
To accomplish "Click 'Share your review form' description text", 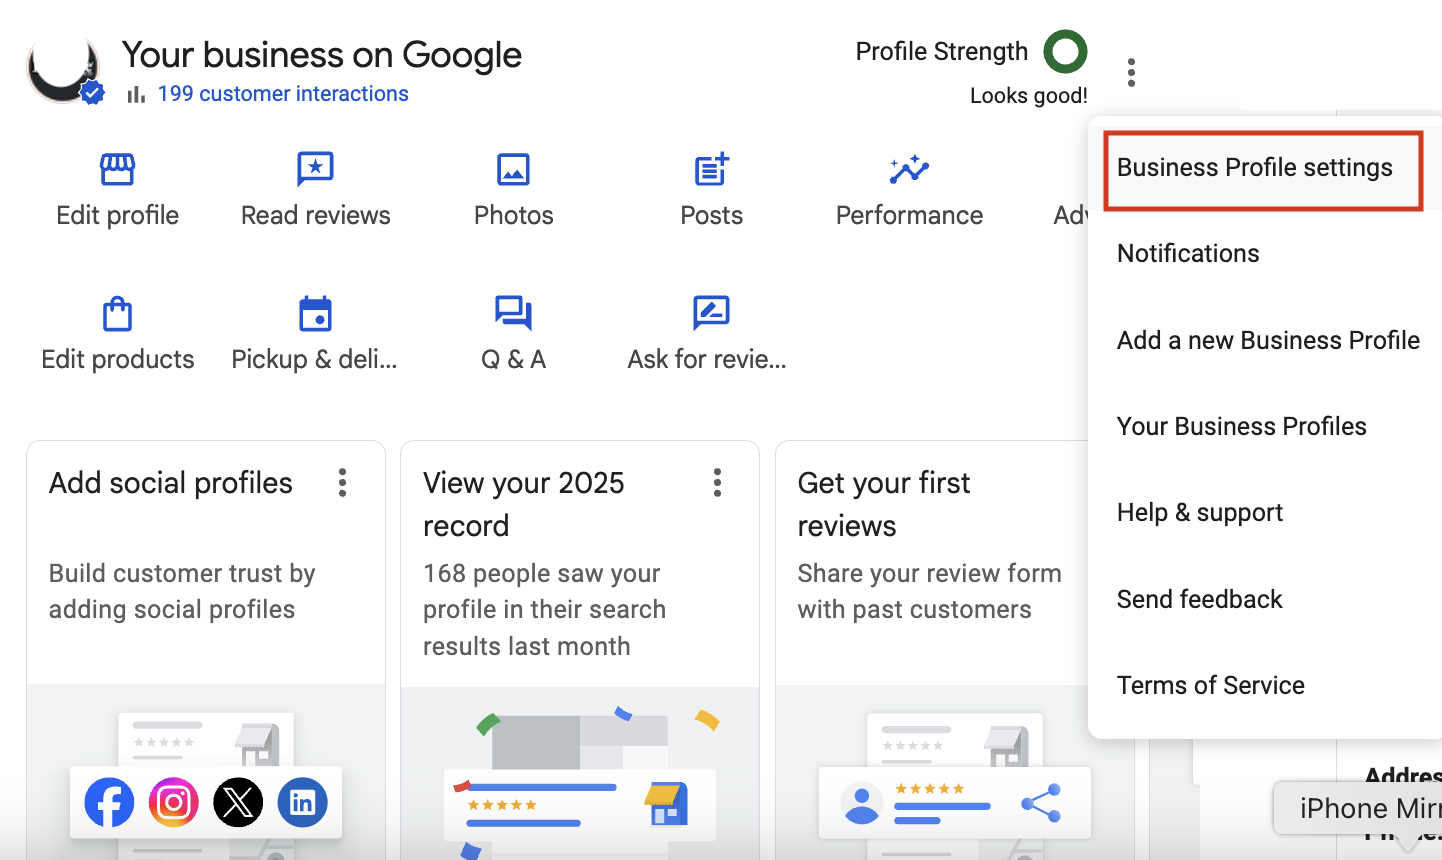I will click(929, 591).
